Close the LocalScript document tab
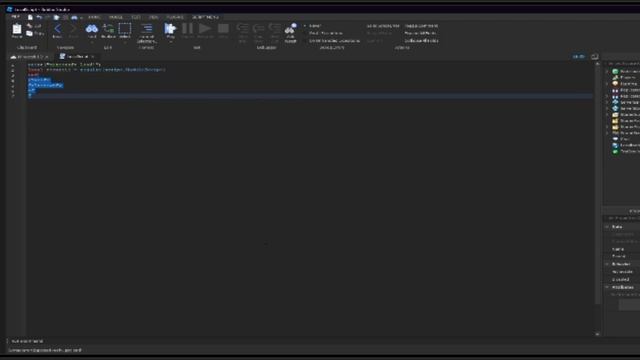640x360 pixels. click(x=93, y=56)
